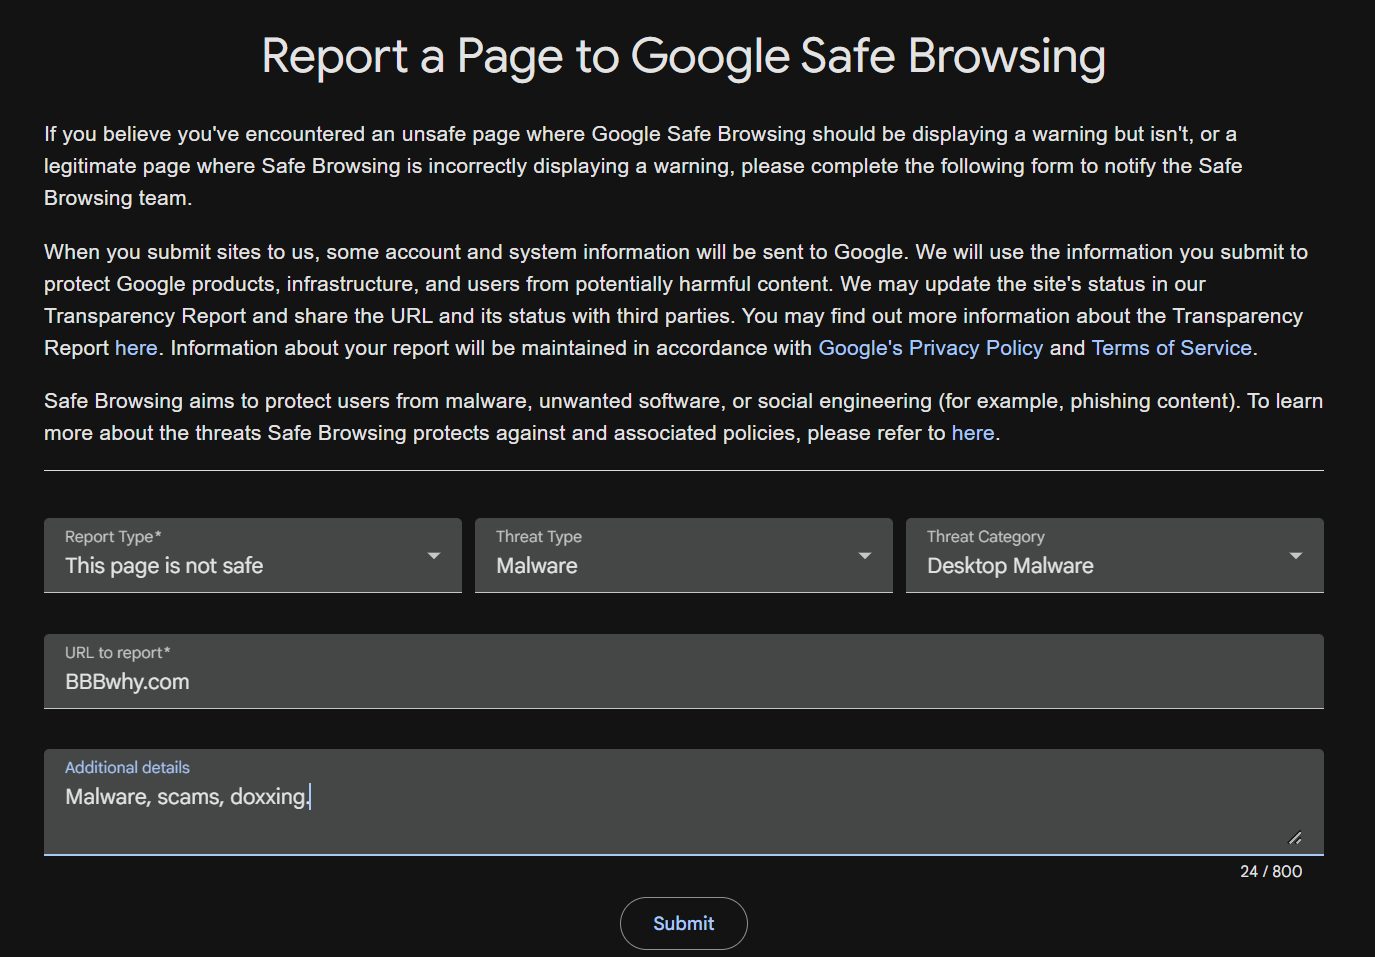Click the '24 / 800' character counter
Image resolution: width=1375 pixels, height=957 pixels.
(x=1271, y=872)
